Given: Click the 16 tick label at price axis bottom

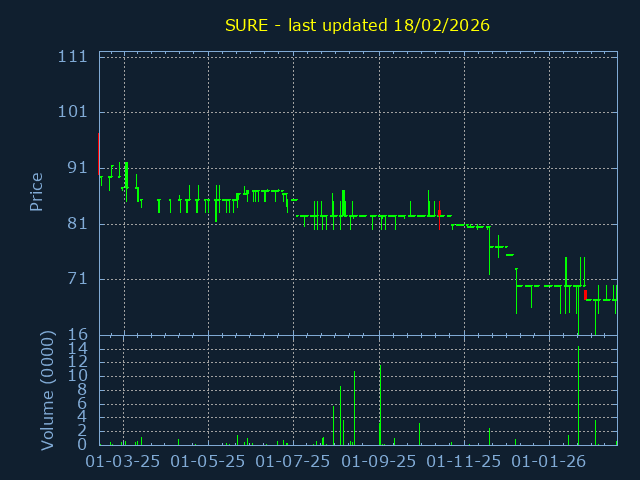Looking at the screenshot, I should [x=76, y=334].
